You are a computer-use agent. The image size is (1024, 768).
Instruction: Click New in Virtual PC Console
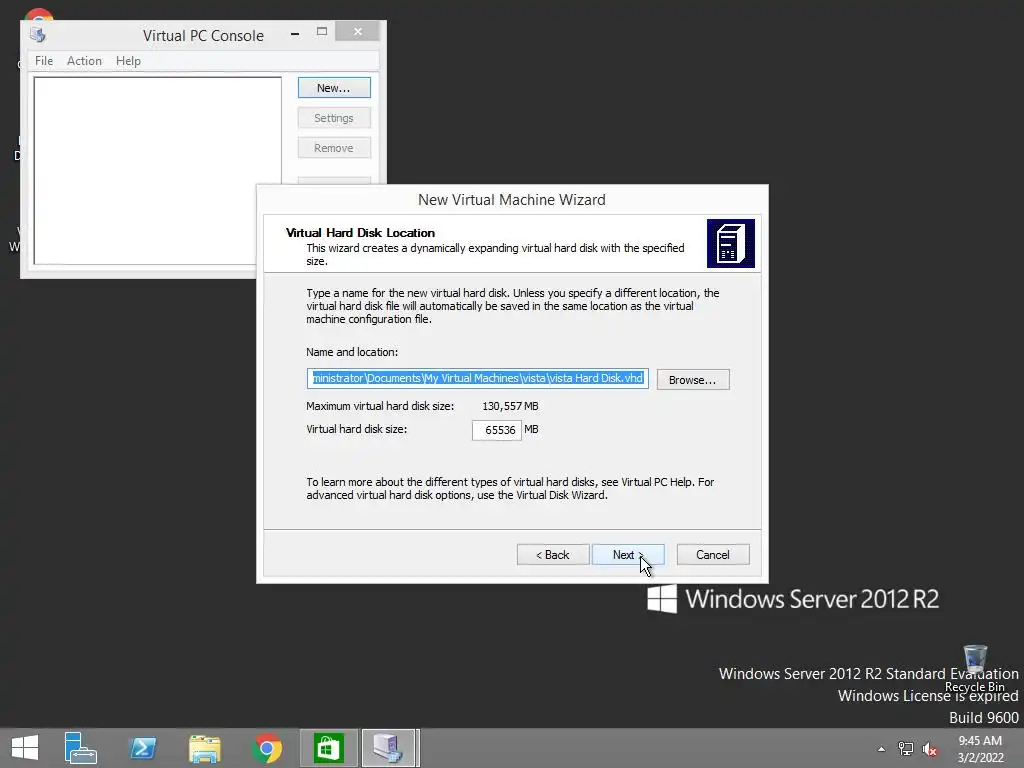point(334,88)
